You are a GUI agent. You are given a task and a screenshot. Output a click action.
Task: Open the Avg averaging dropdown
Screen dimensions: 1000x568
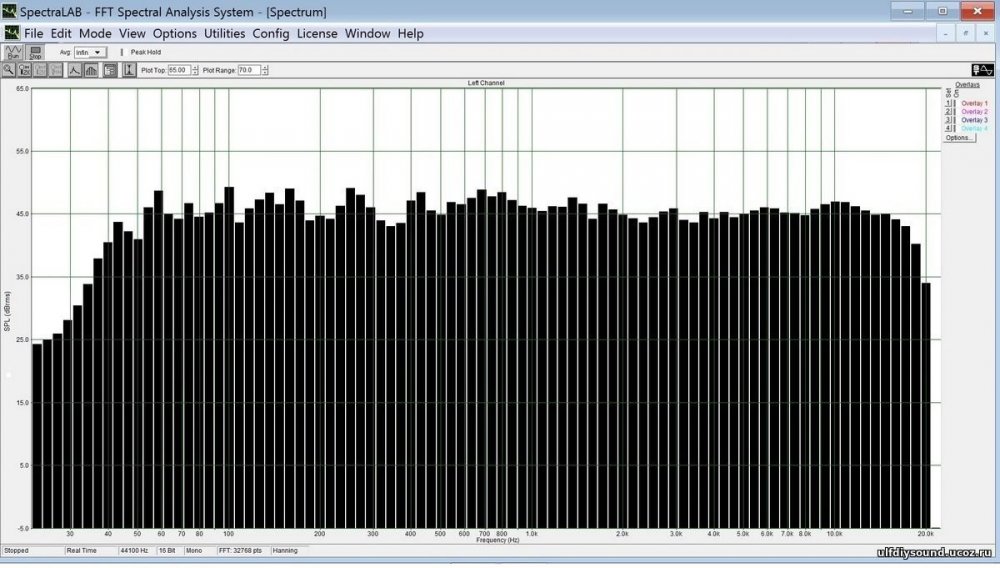click(x=90, y=52)
